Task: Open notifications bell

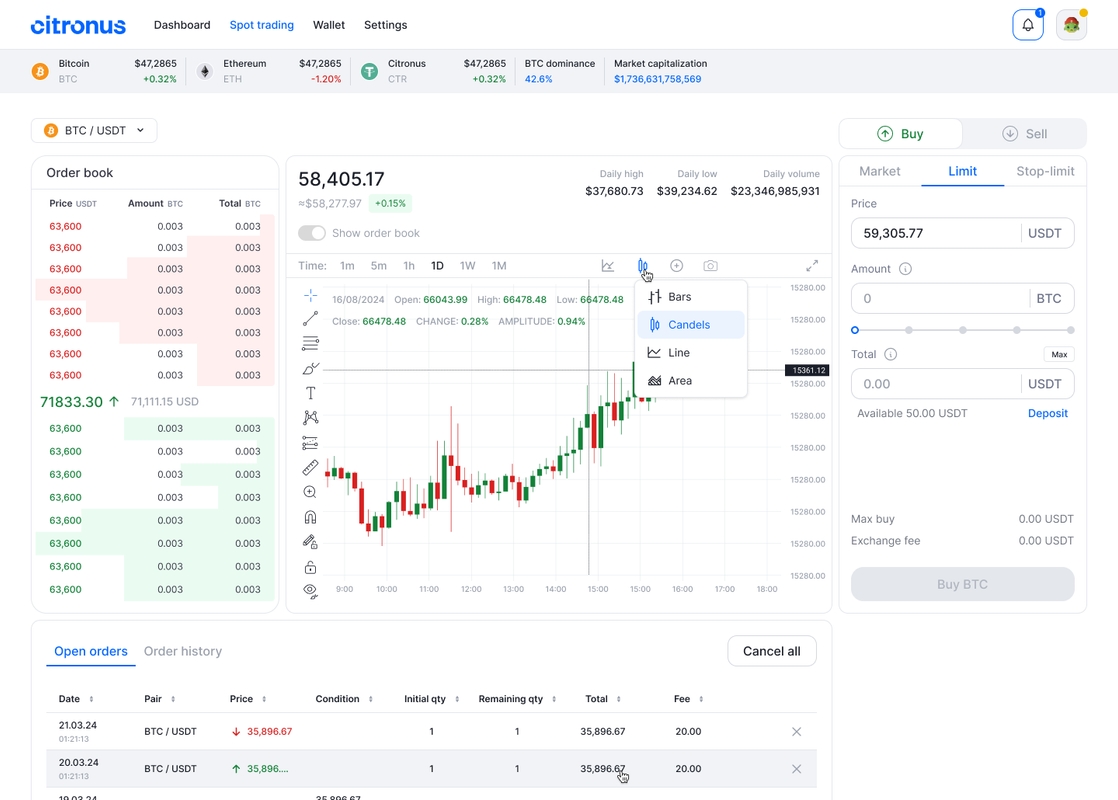Action: tap(1028, 25)
